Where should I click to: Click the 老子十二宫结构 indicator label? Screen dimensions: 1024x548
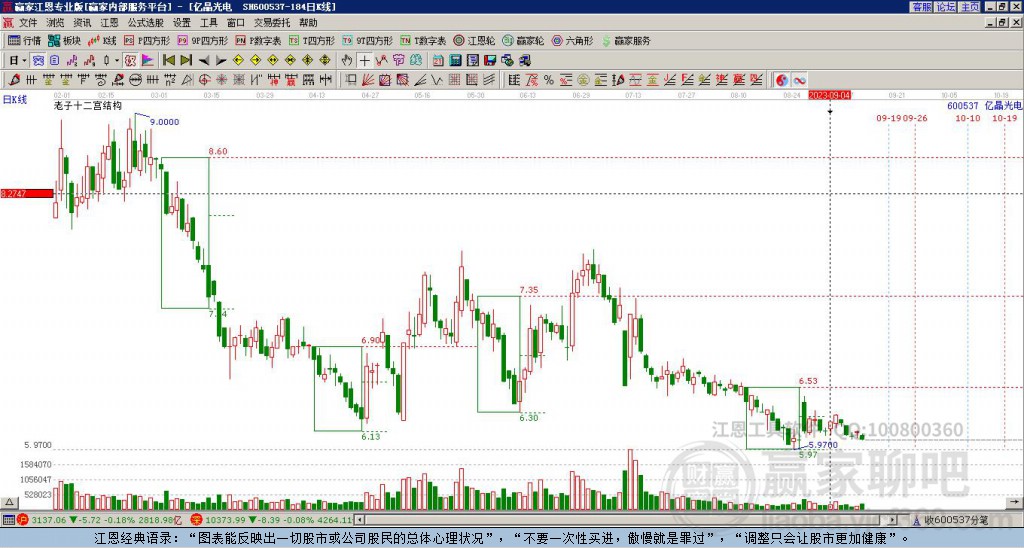(88, 105)
